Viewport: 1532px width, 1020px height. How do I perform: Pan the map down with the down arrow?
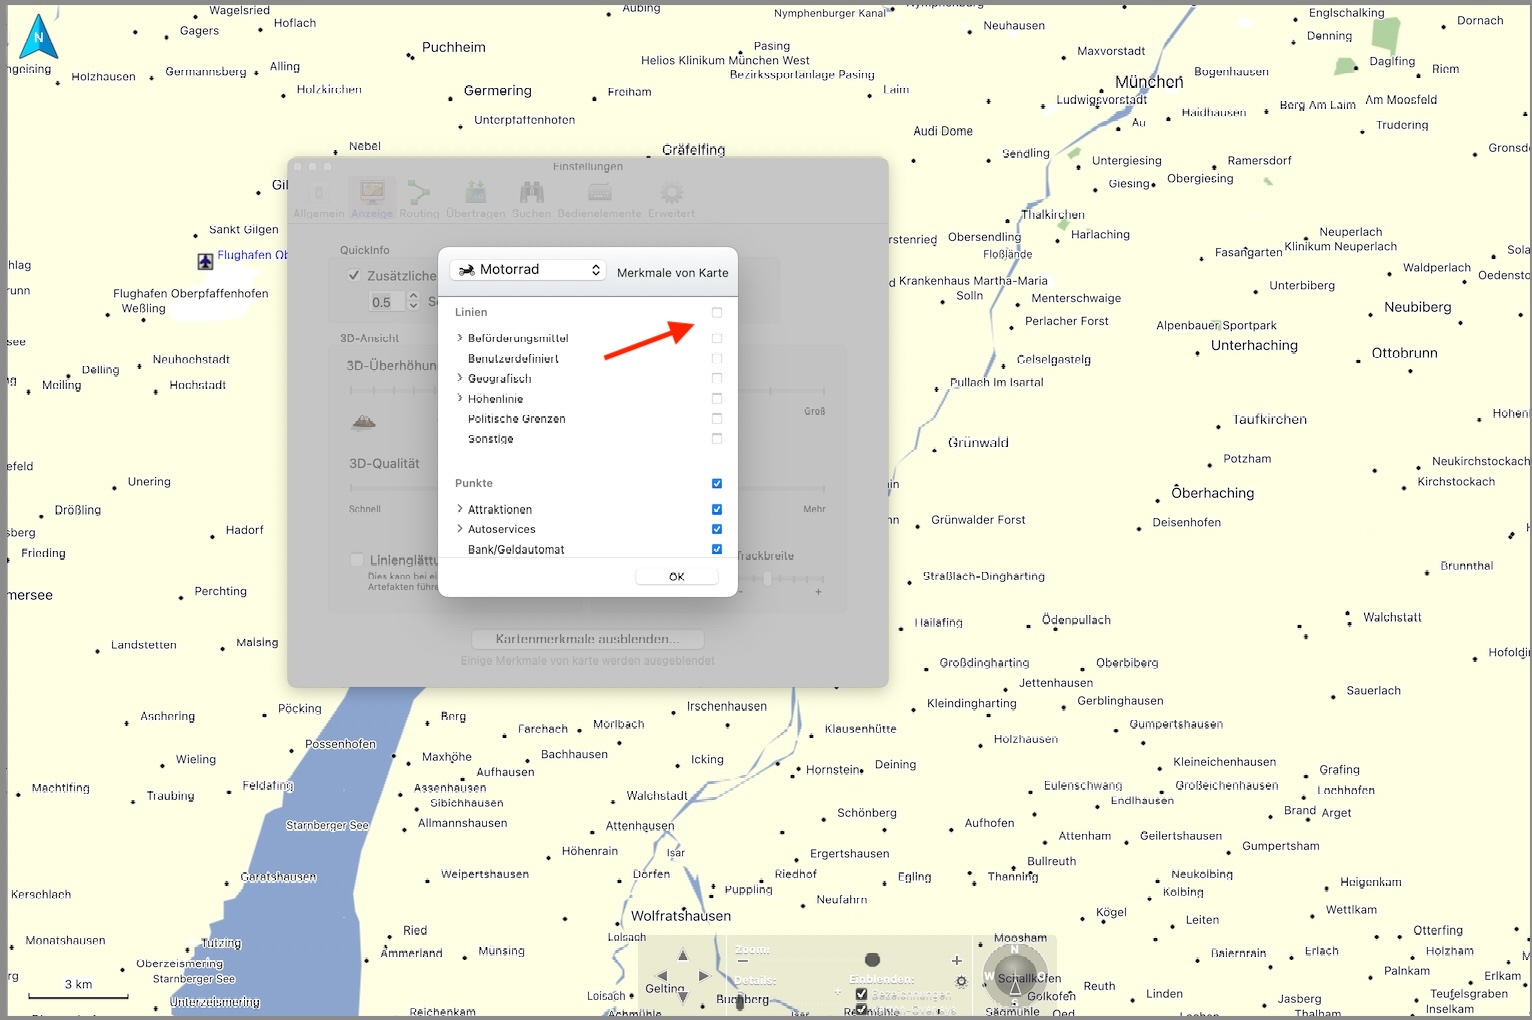[683, 997]
